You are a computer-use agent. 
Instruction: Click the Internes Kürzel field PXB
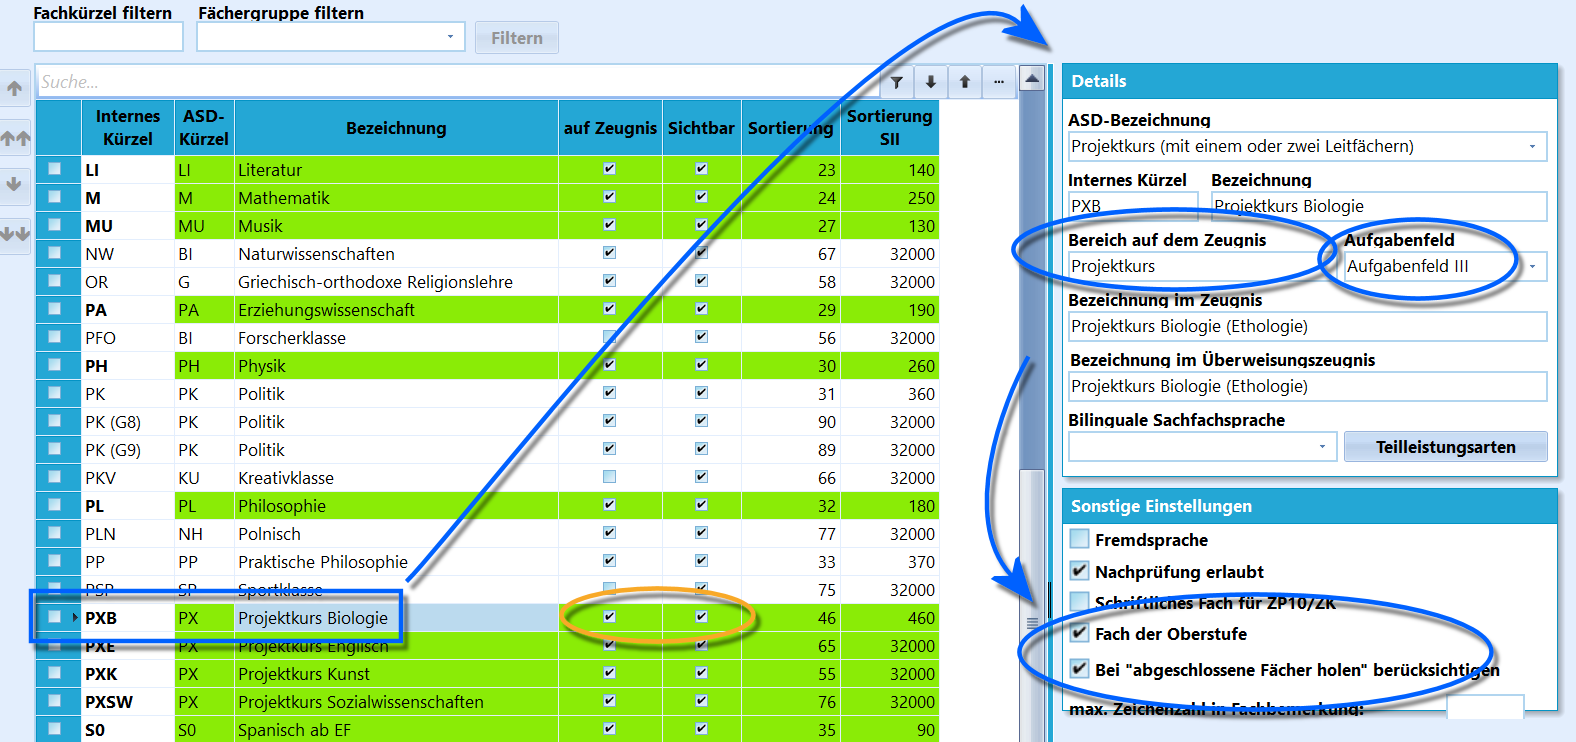click(1133, 206)
